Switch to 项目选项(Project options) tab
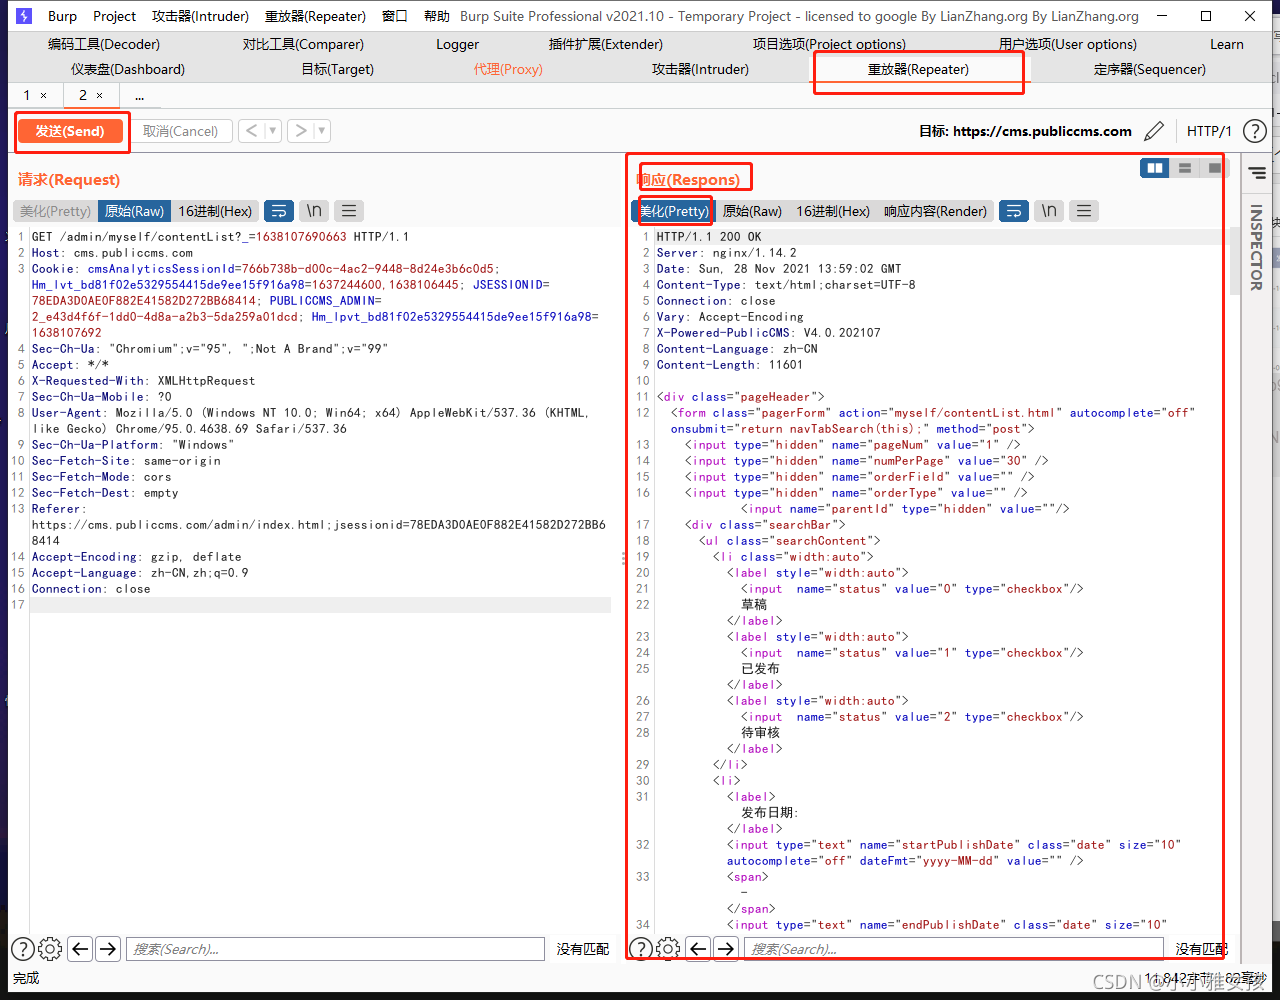Screen dimensions: 1280x1000 pyautogui.click(x=829, y=44)
